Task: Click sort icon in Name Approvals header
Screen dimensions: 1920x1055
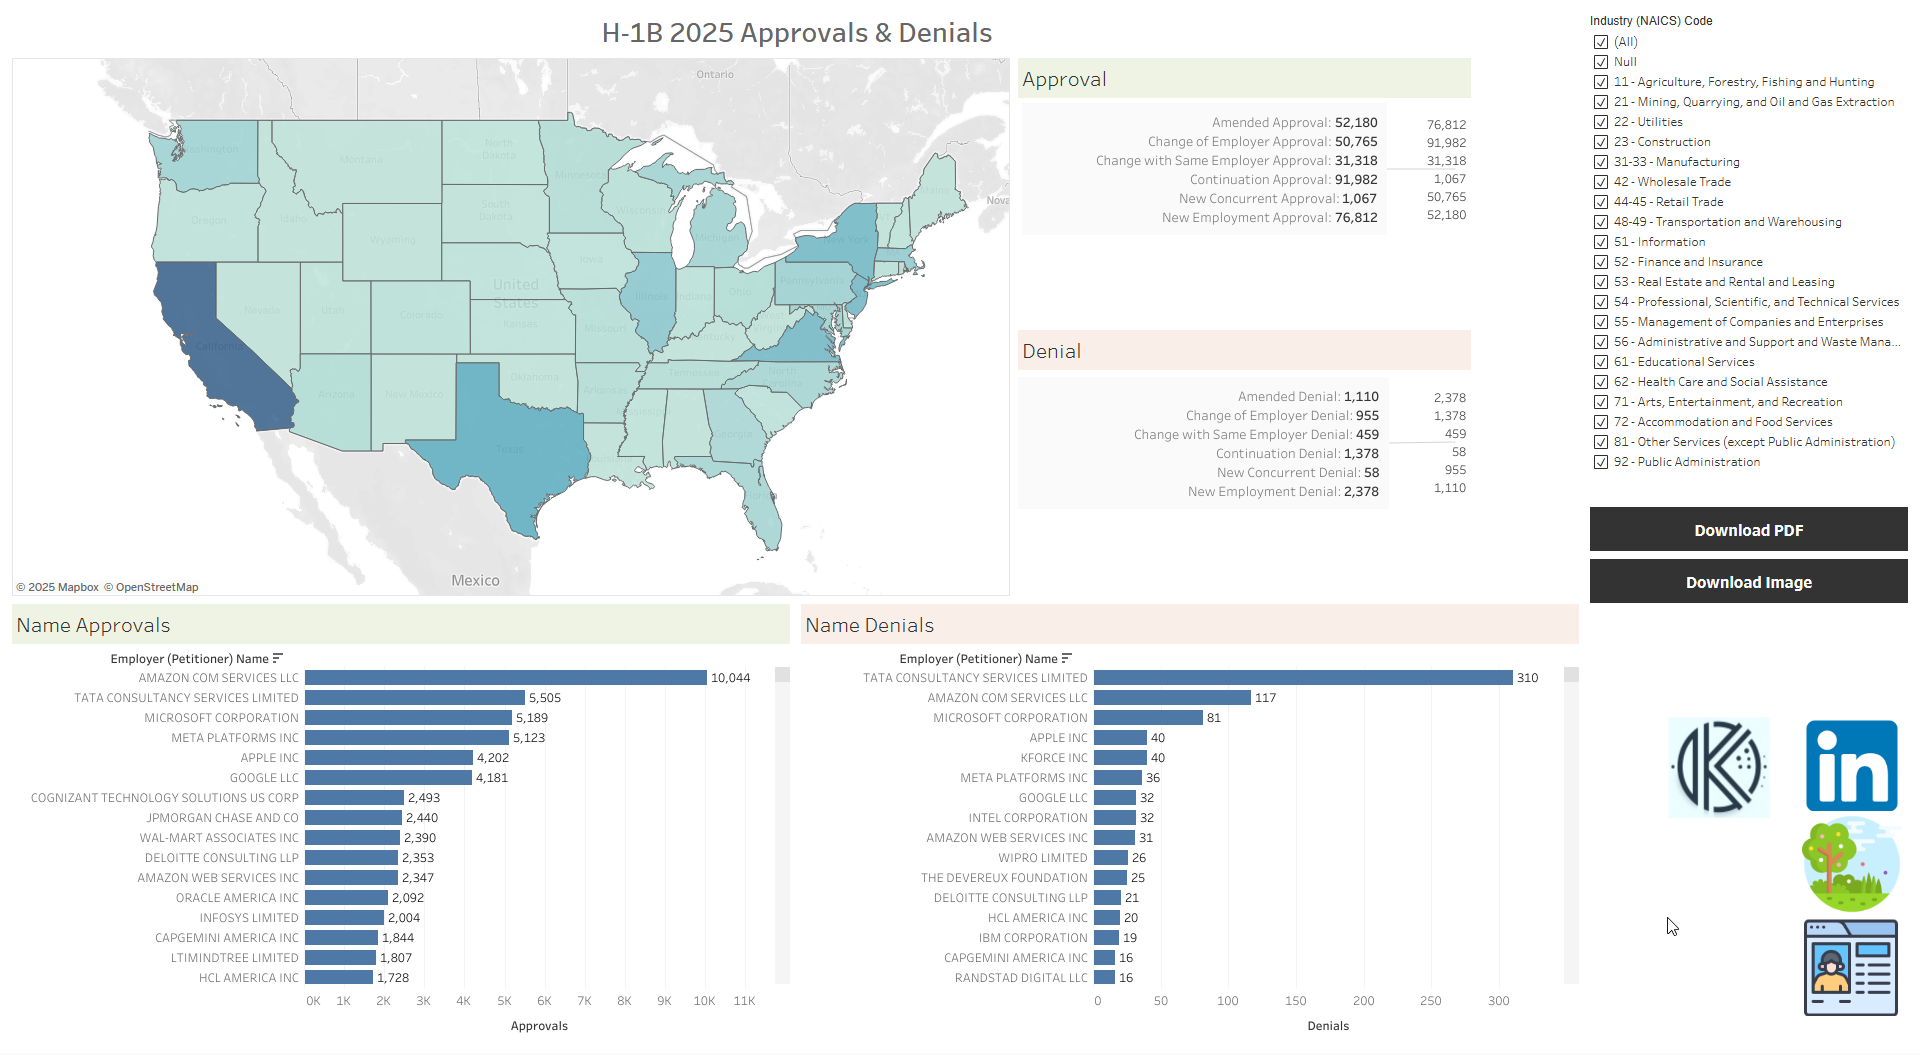Action: click(x=278, y=658)
